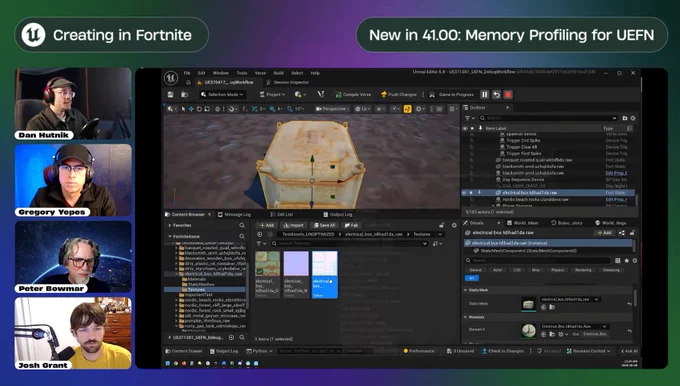Viewport: 680px width, 386px height.
Task: Click the Verse V icon in toolbar
Action: tap(321, 94)
